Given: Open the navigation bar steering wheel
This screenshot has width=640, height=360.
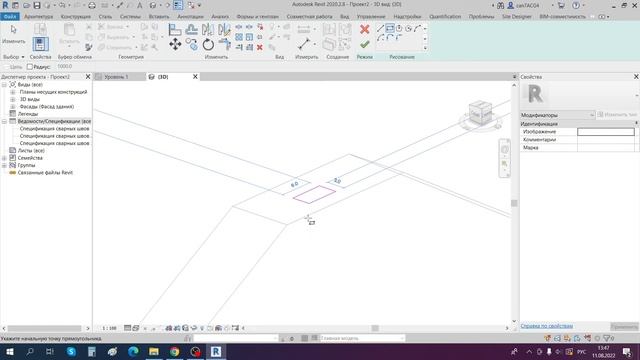Looking at the screenshot, I should pyautogui.click(x=504, y=149).
